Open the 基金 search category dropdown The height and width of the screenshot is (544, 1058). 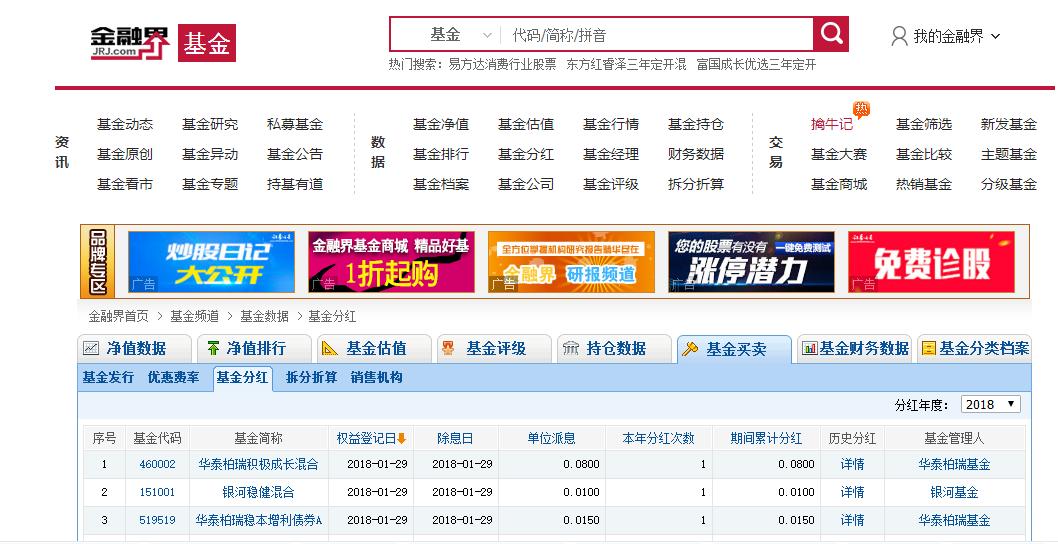tap(462, 34)
